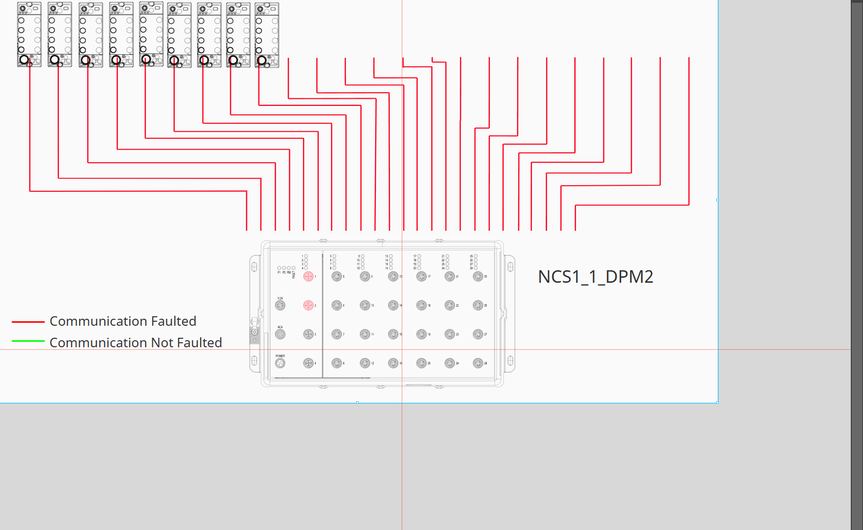Click the POWER connector on the DPM
Viewport: 863px width, 530px height.
coord(281,363)
